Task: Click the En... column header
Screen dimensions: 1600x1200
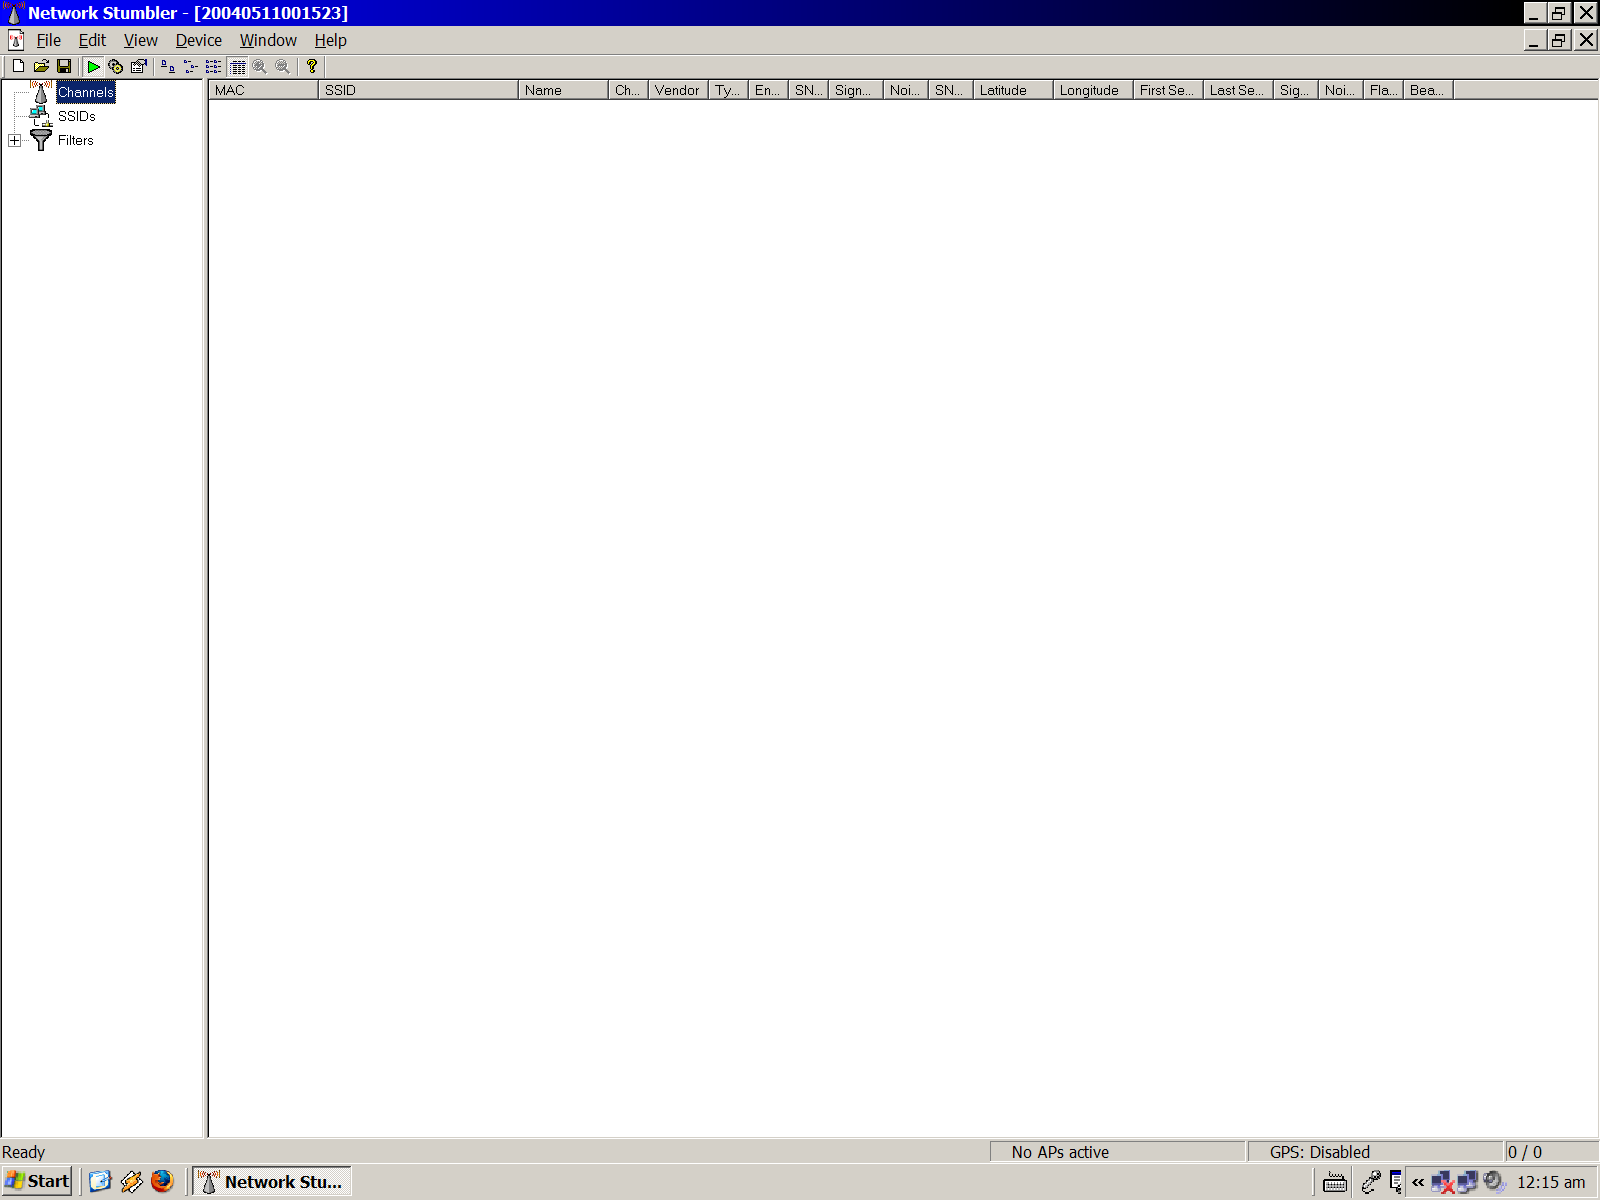Action: tap(769, 90)
